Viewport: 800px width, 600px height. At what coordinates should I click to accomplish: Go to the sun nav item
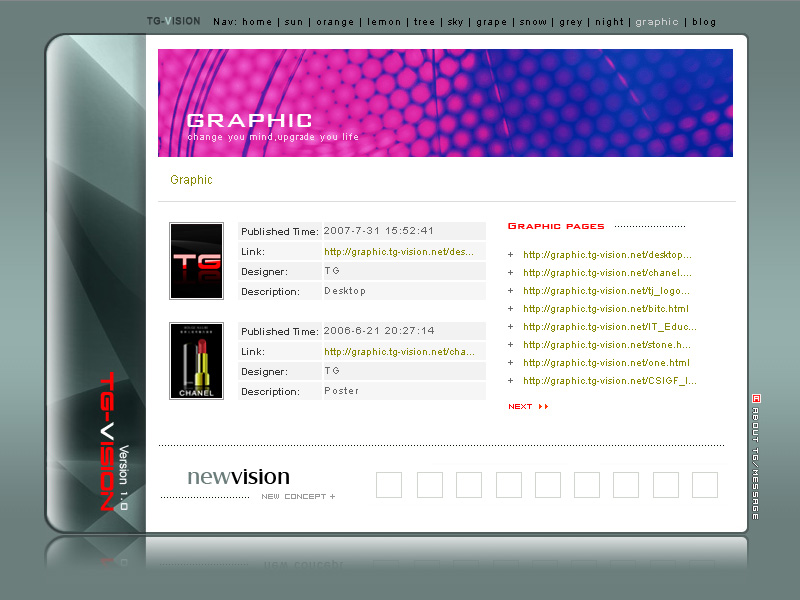point(293,22)
